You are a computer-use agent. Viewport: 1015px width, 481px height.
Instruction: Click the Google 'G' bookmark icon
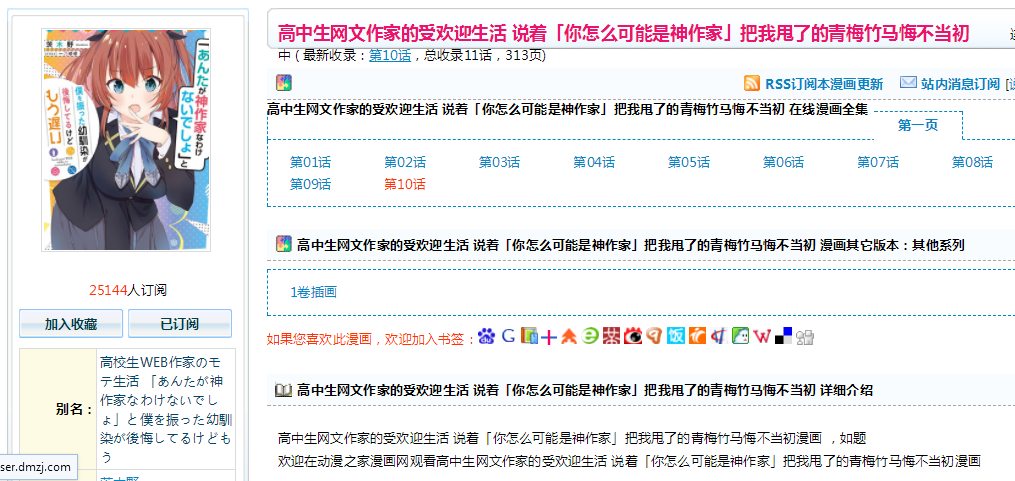pyautogui.click(x=508, y=337)
